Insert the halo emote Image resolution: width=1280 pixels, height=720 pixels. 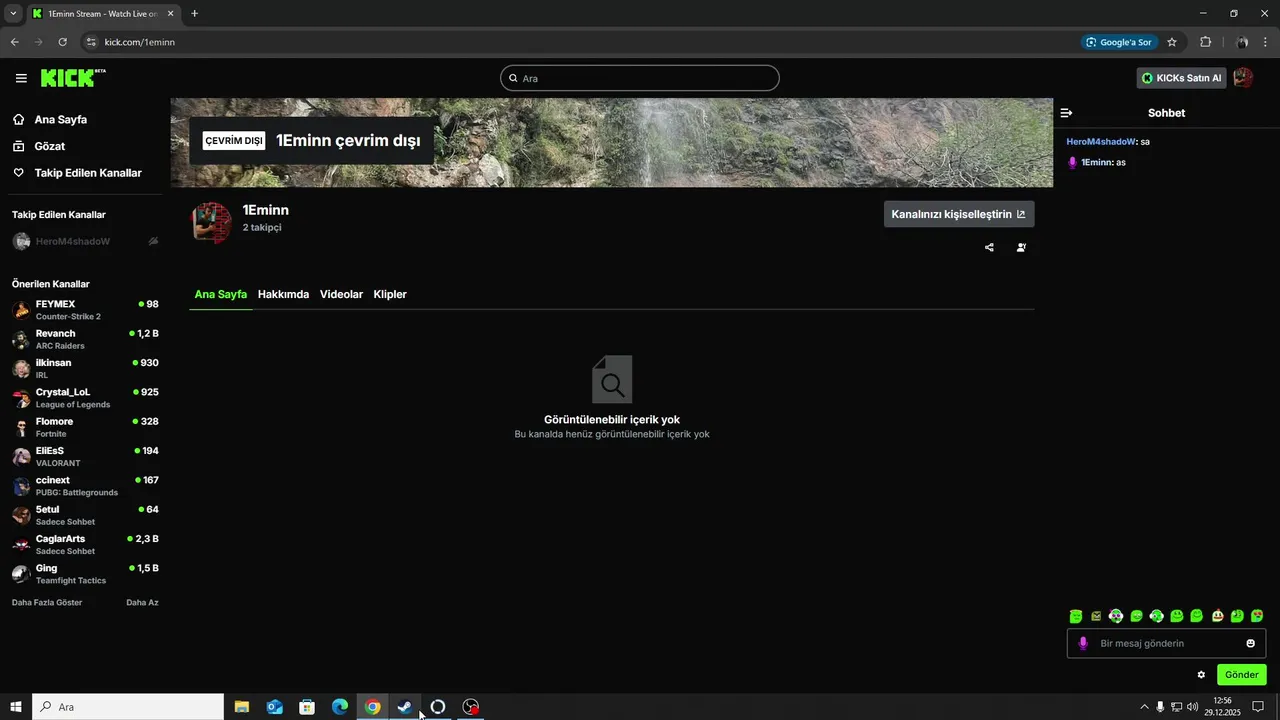click(x=1076, y=616)
